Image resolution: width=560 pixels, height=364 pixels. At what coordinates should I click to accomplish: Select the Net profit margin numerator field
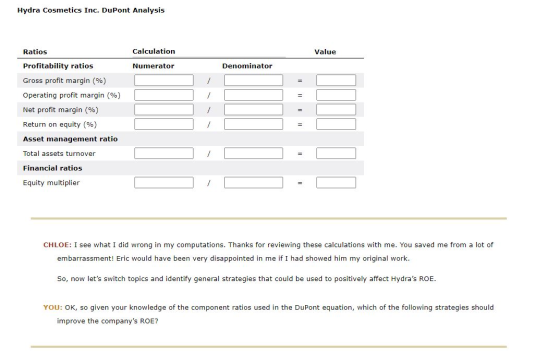point(164,110)
